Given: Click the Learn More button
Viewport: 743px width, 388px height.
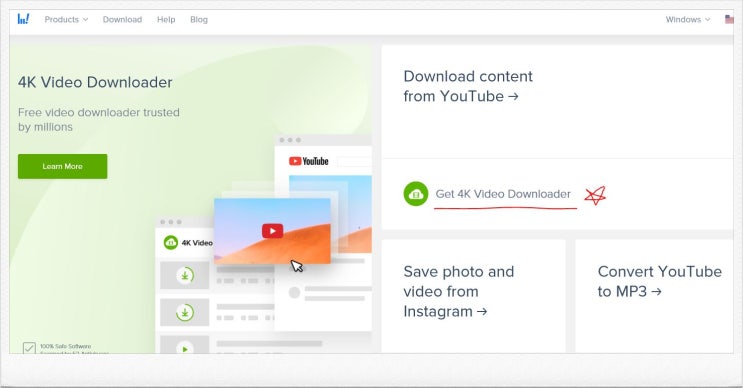Looking at the screenshot, I should pos(63,166).
